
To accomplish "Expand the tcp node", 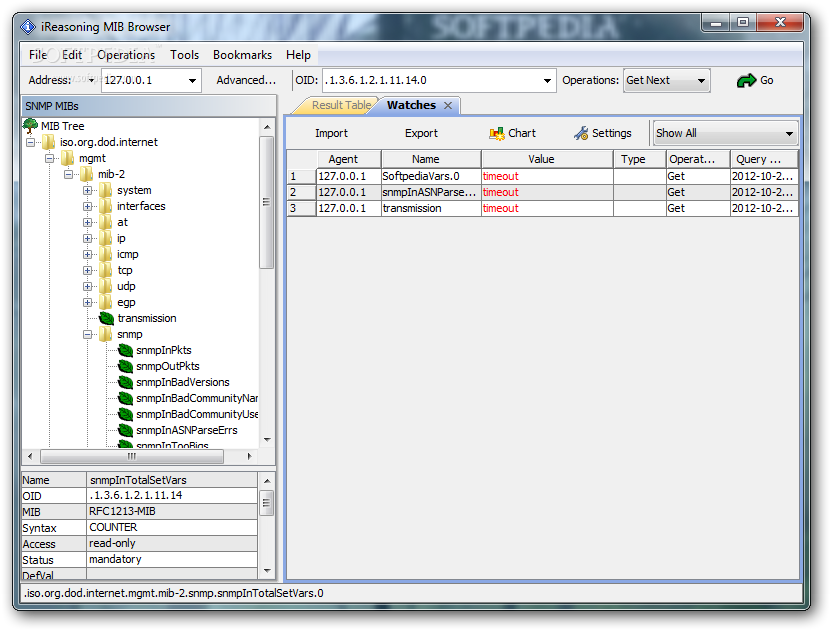I will (87, 270).
